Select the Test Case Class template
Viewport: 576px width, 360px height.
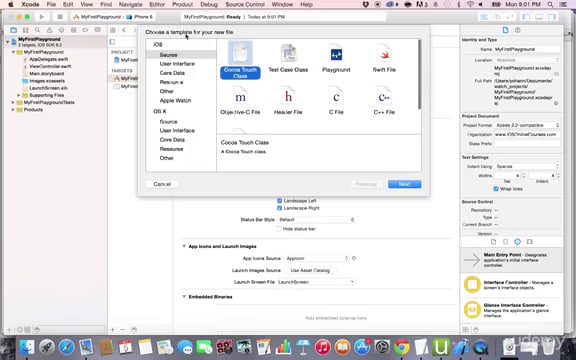tap(288, 58)
